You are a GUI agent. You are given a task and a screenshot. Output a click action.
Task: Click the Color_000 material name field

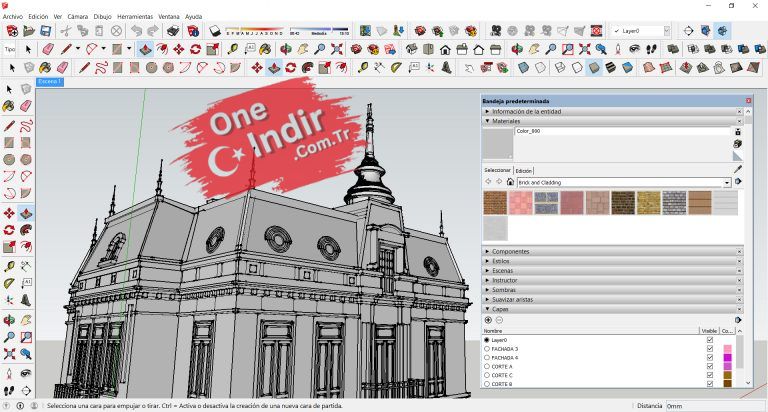(x=622, y=131)
